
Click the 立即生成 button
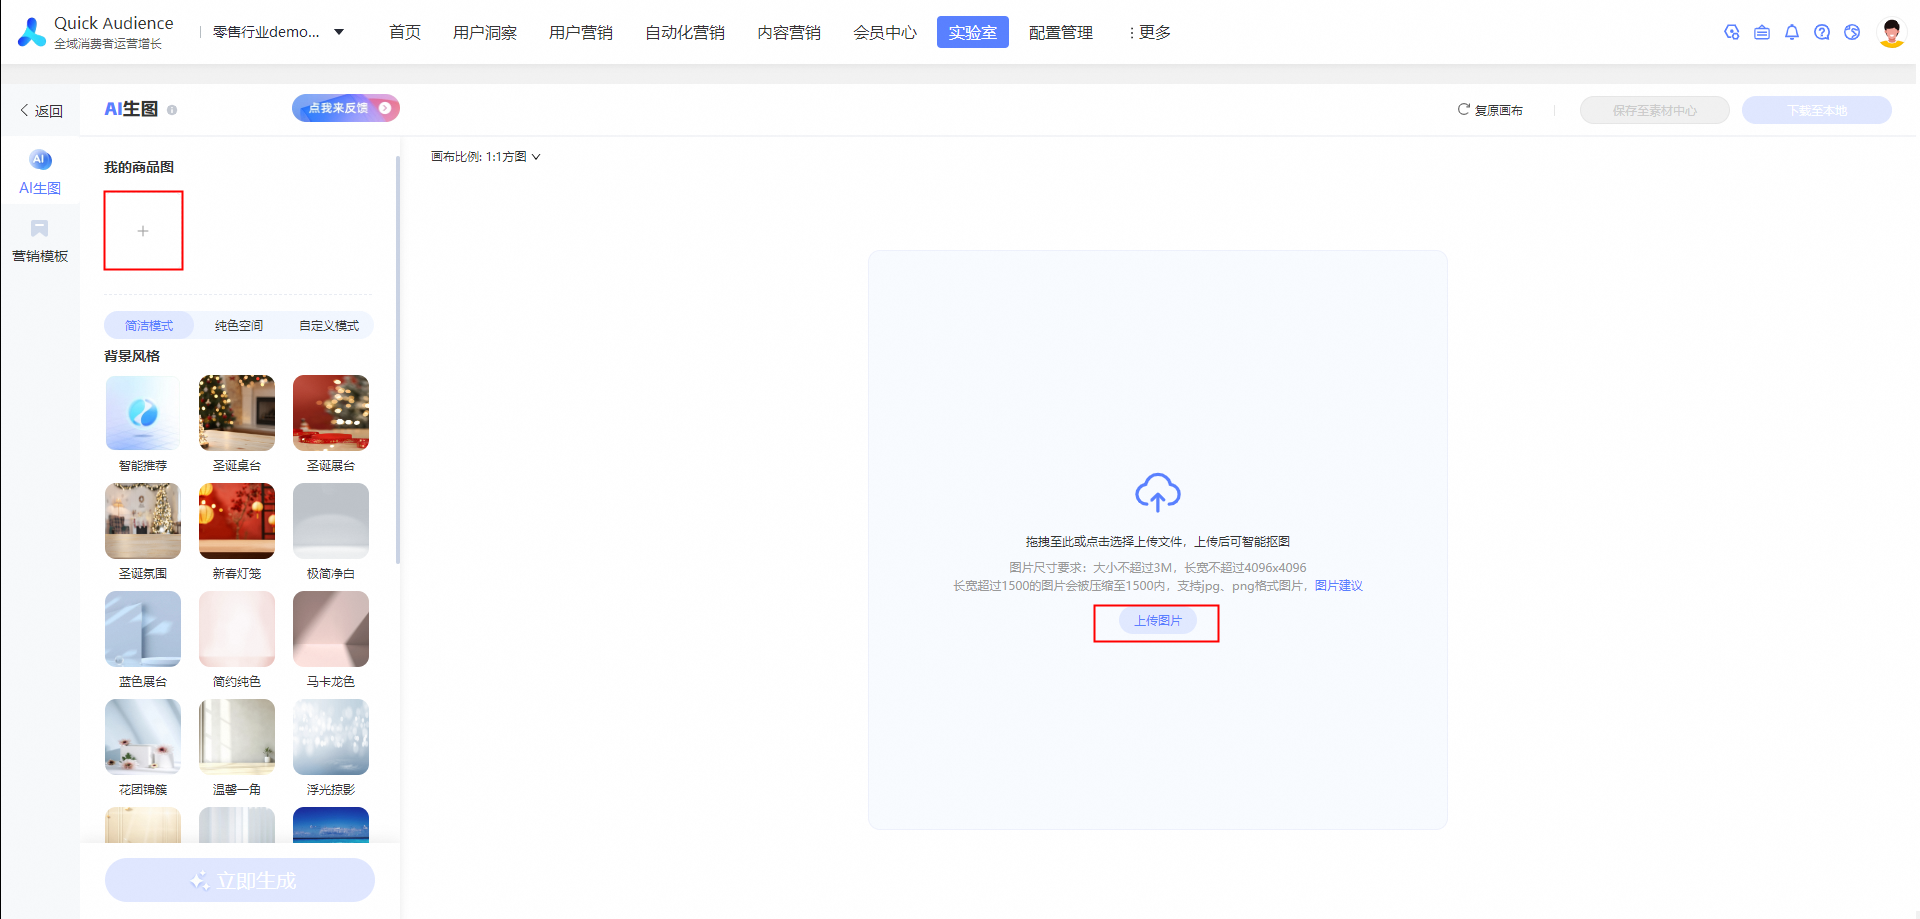(240, 880)
